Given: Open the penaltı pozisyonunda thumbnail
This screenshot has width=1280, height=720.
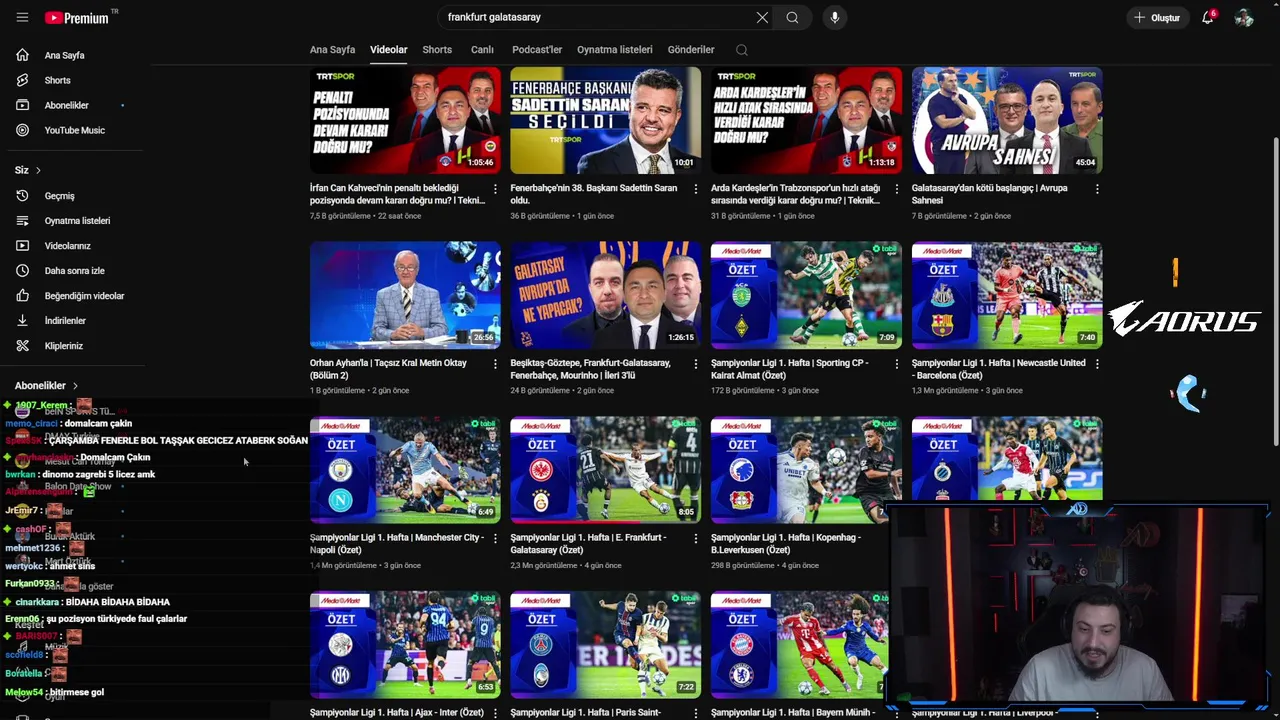Looking at the screenshot, I should [405, 120].
